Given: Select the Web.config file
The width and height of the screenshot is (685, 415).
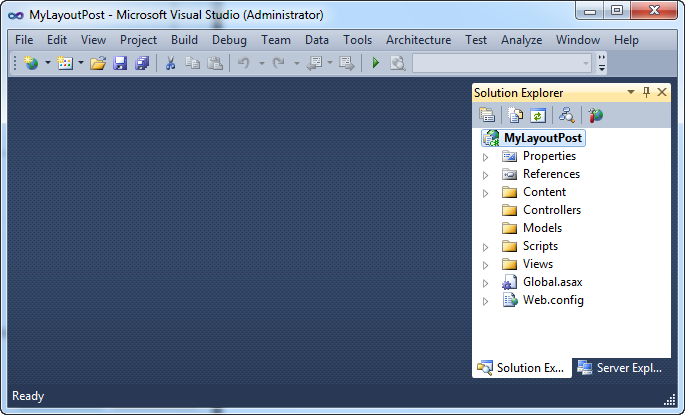Looking at the screenshot, I should click(543, 300).
